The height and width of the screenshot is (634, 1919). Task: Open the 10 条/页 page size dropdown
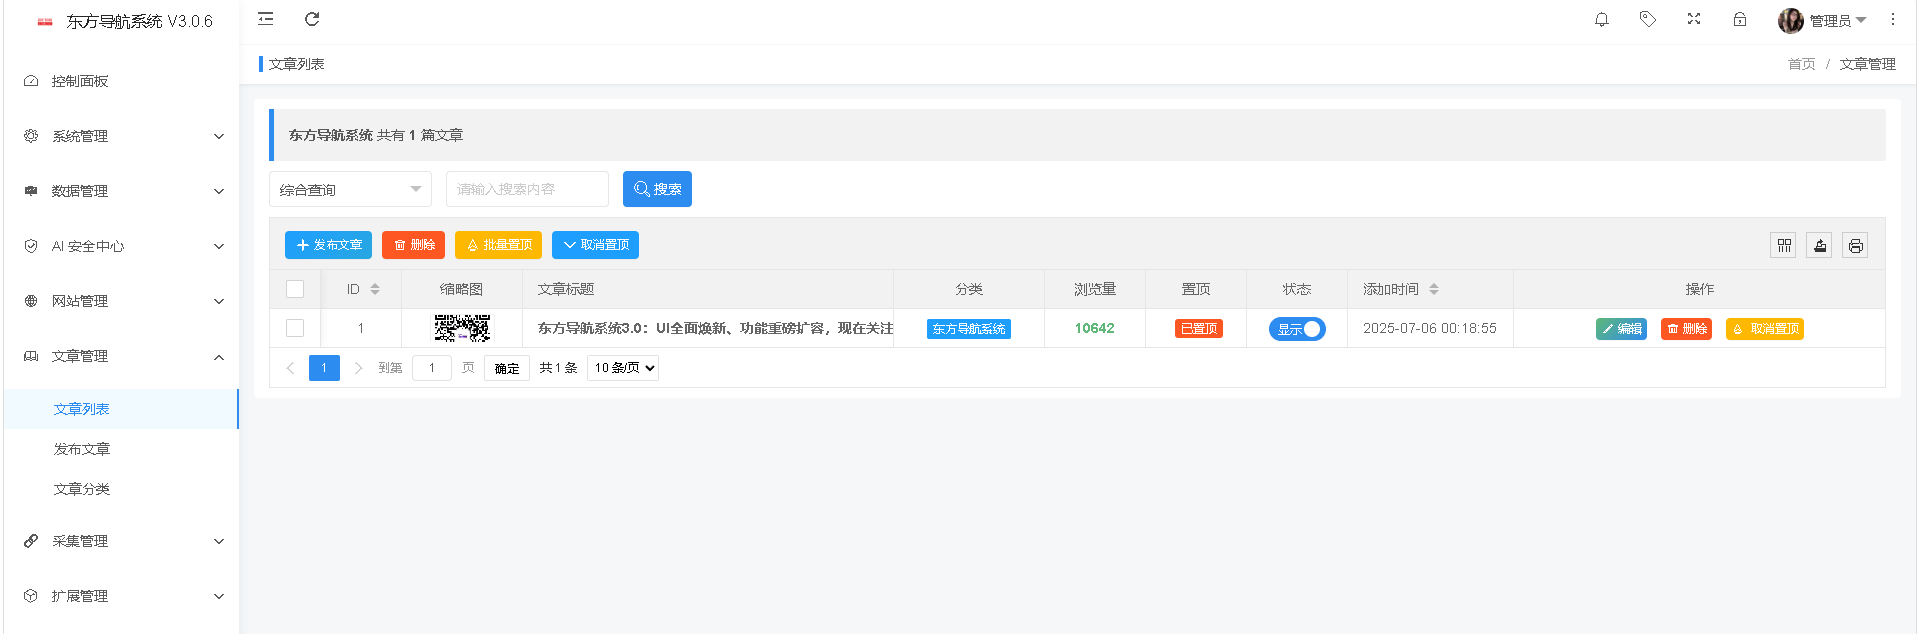622,368
